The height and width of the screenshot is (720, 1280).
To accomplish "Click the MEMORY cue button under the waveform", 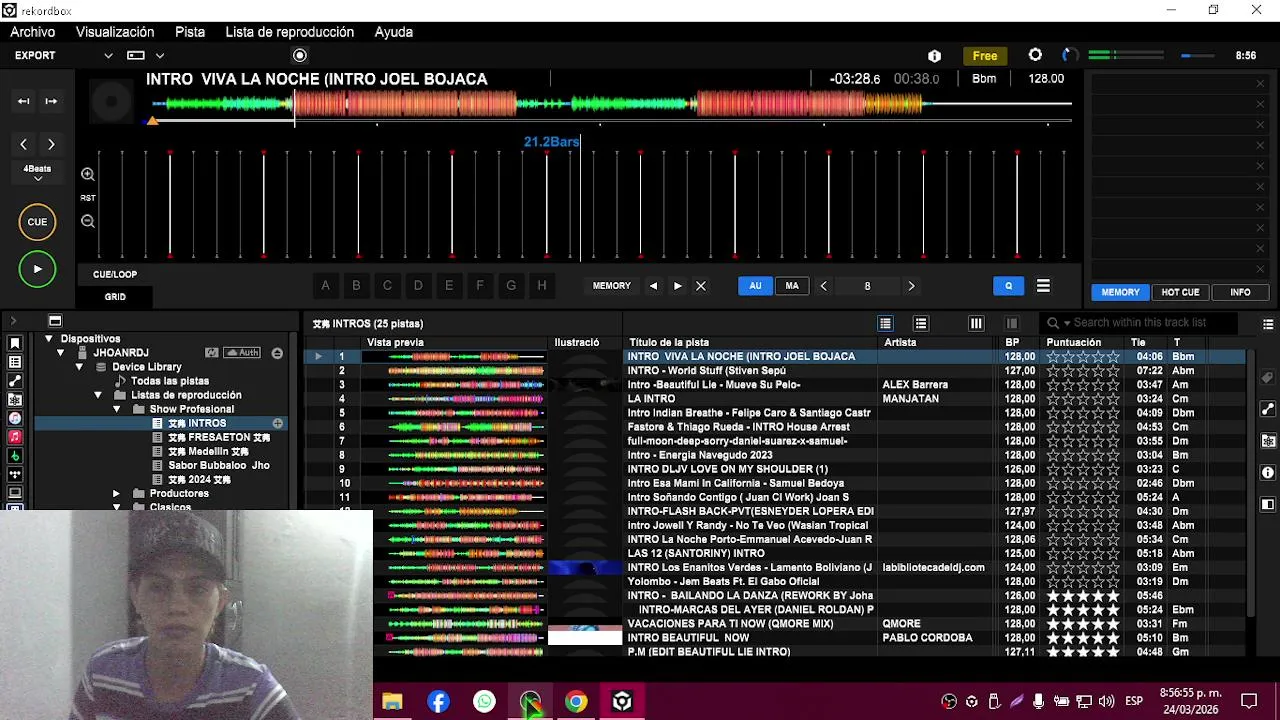I will [x=612, y=286].
